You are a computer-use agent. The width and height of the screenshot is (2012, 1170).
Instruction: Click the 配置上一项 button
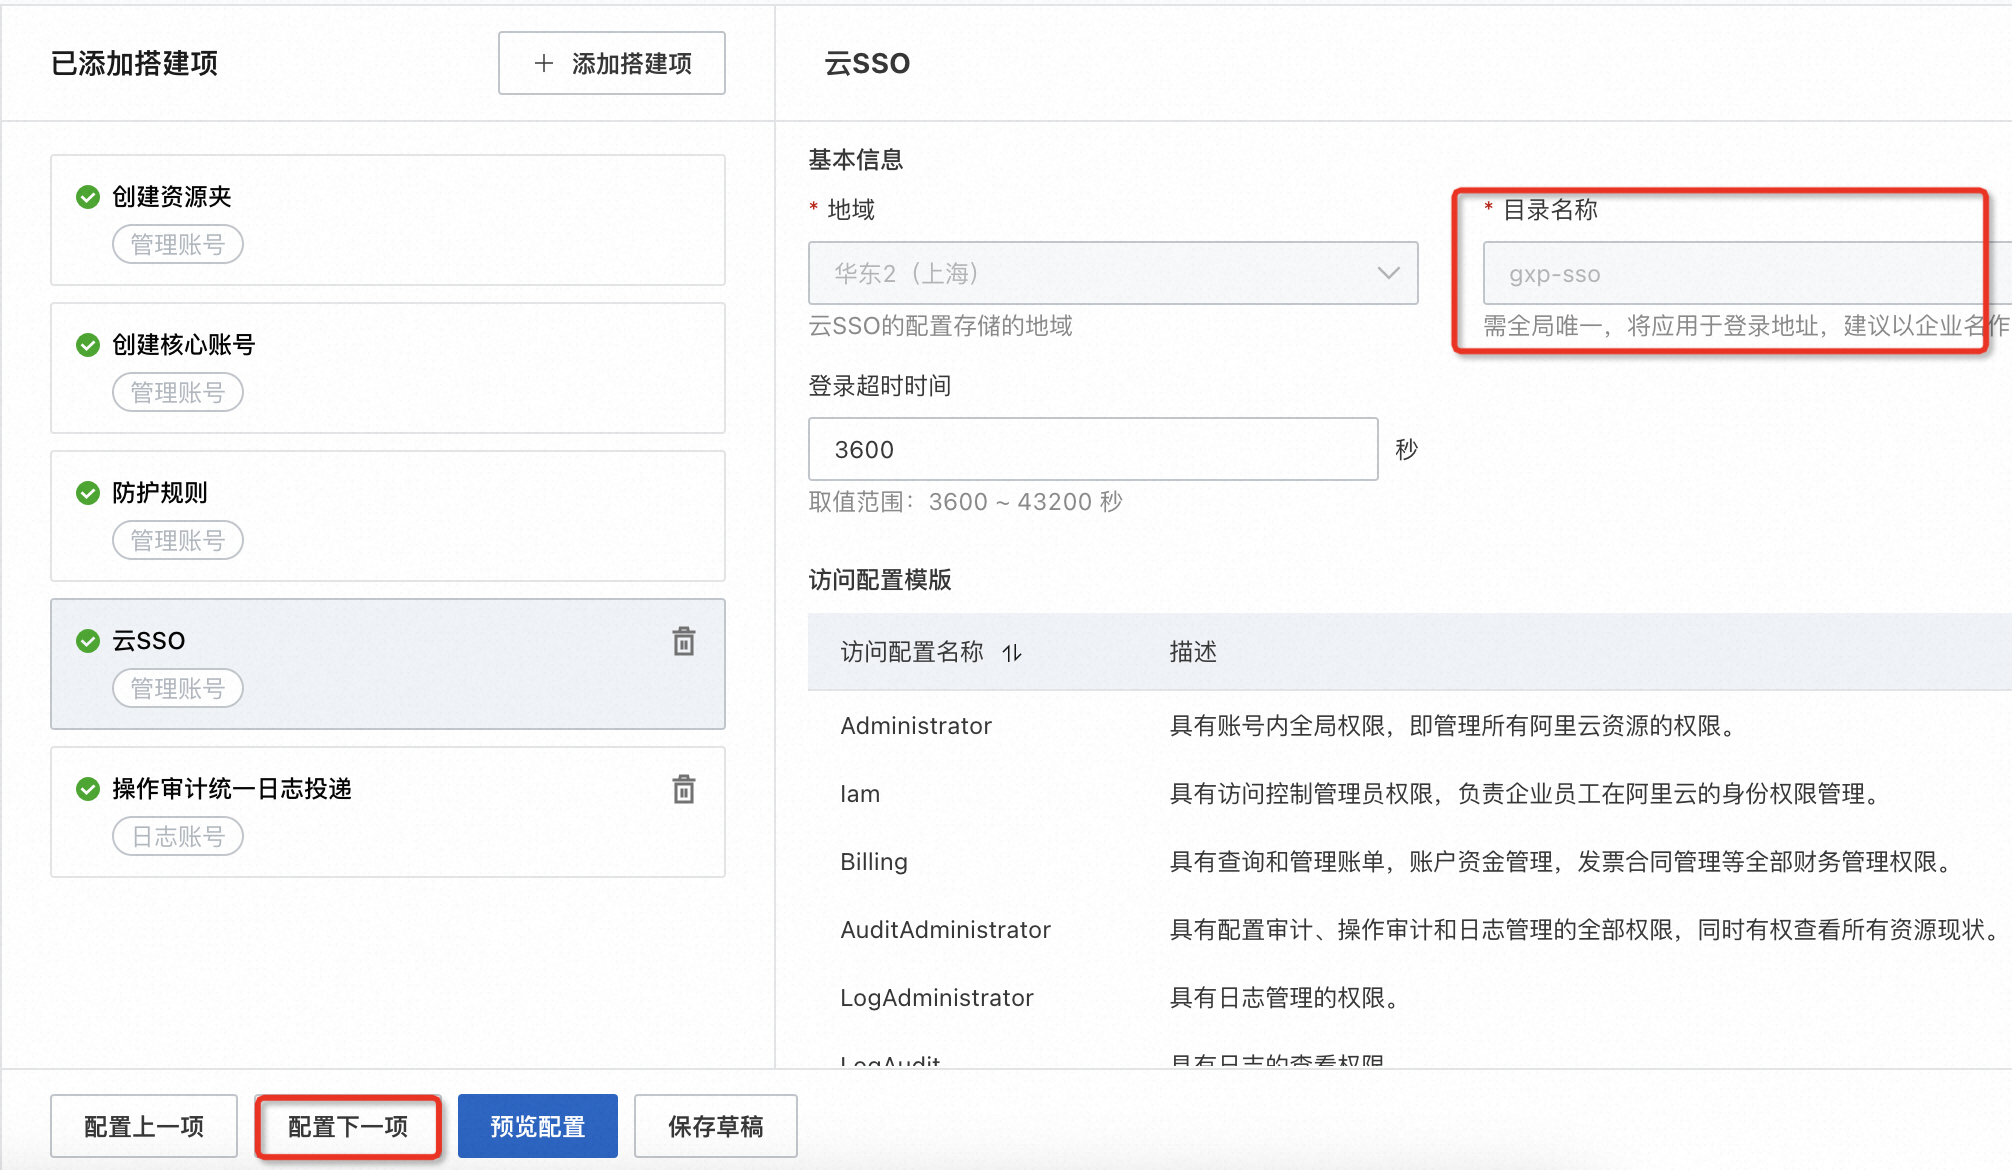point(144,1127)
